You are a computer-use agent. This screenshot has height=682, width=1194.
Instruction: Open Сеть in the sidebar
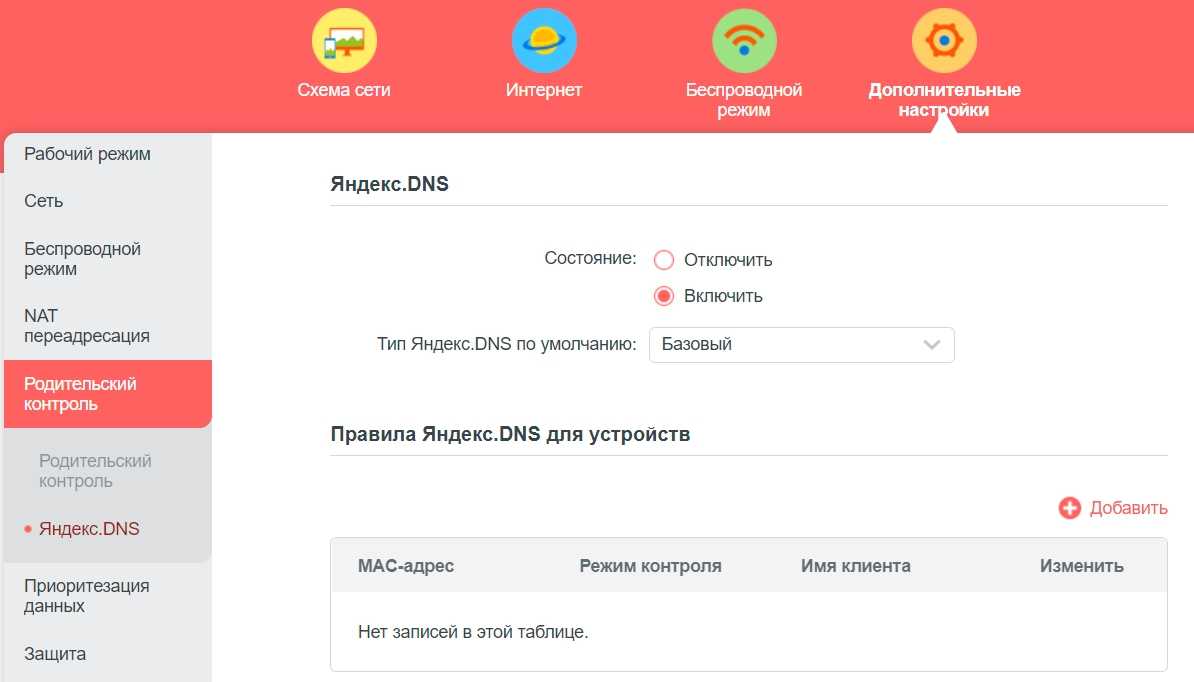click(43, 201)
